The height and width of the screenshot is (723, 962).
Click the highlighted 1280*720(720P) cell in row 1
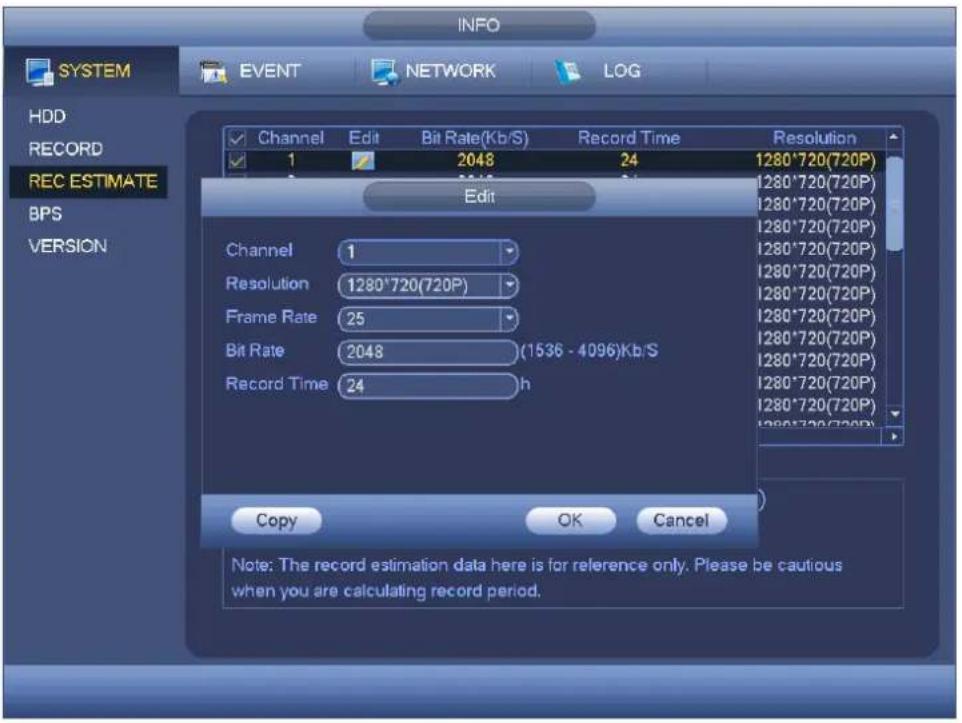(815, 161)
